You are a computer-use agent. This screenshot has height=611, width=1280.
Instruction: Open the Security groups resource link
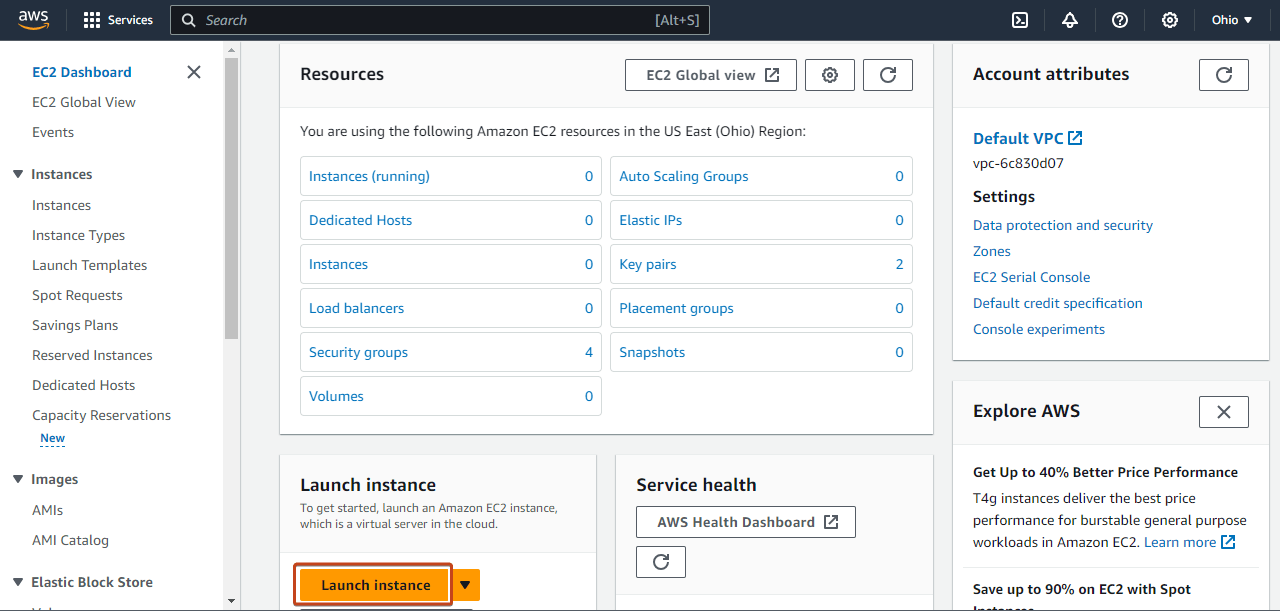tap(358, 352)
